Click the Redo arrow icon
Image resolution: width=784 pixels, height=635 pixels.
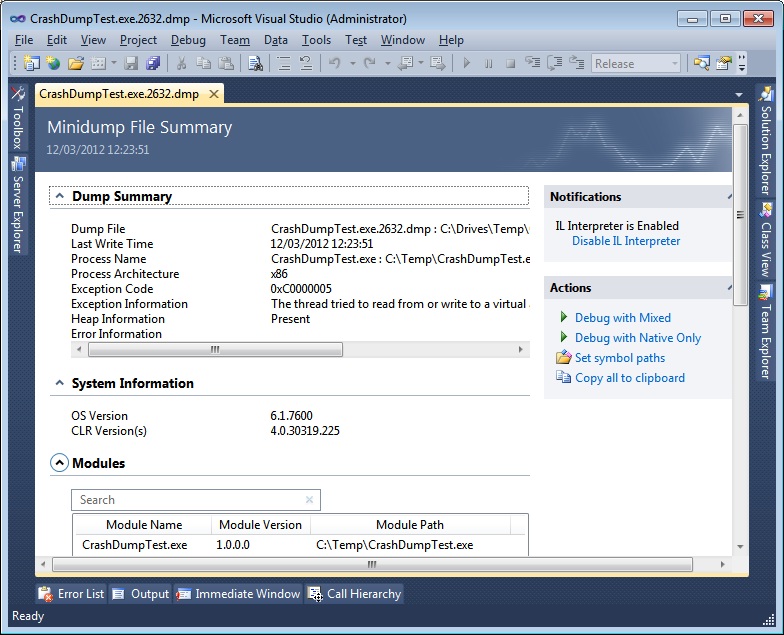pyautogui.click(x=370, y=64)
